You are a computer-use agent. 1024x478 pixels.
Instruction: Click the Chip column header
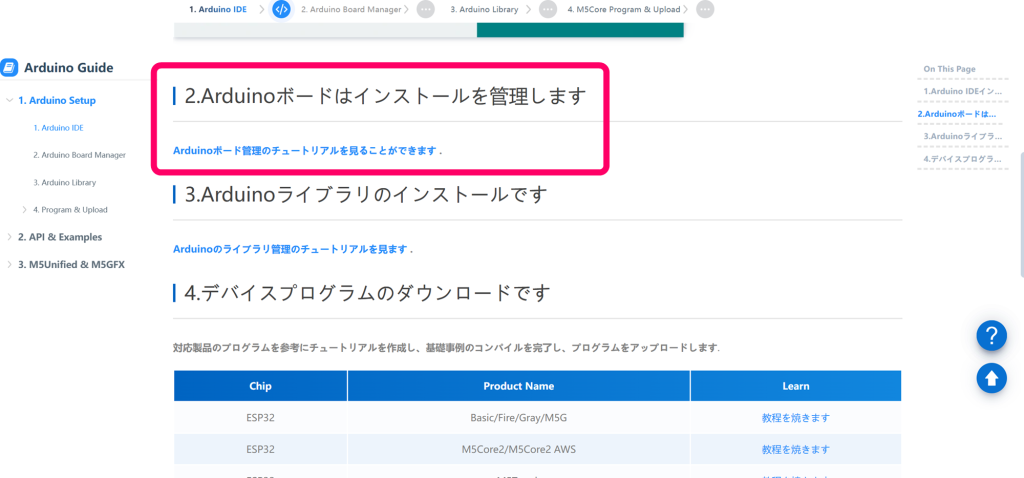tap(261, 386)
